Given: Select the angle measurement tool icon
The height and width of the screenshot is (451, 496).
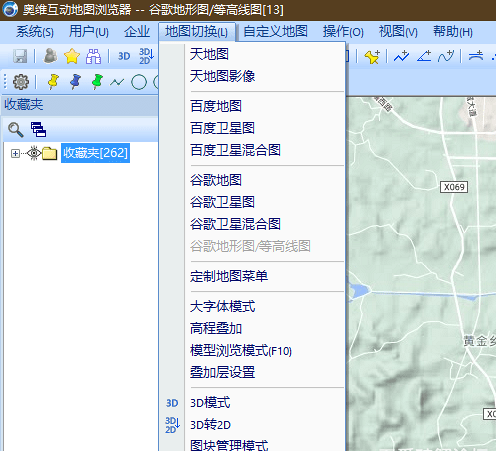Looking at the screenshot, I should point(424,56).
